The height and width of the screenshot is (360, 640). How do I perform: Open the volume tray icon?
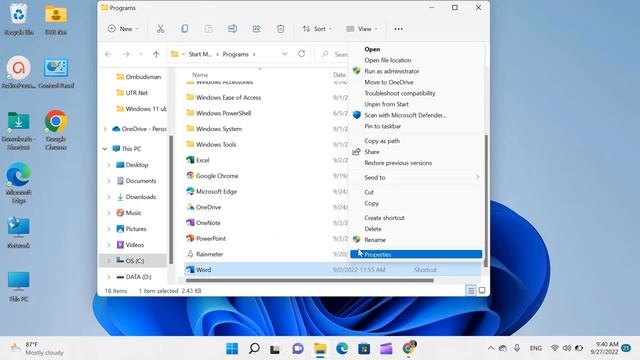(567, 348)
